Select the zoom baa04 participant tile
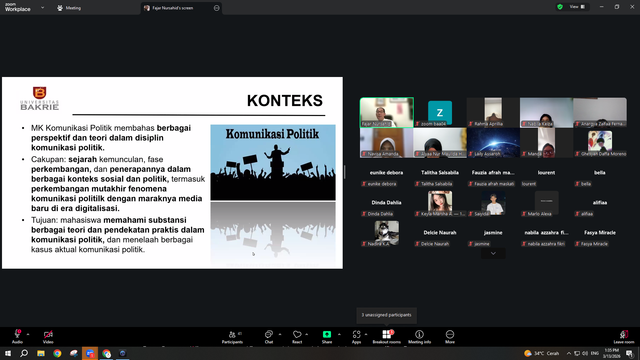The height and width of the screenshot is (360, 640). (440, 112)
